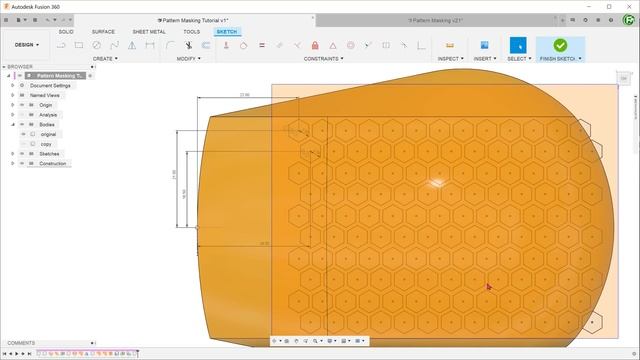The height and width of the screenshot is (360, 640).
Task: Select the Mirror sketch tool
Action: [132, 45]
